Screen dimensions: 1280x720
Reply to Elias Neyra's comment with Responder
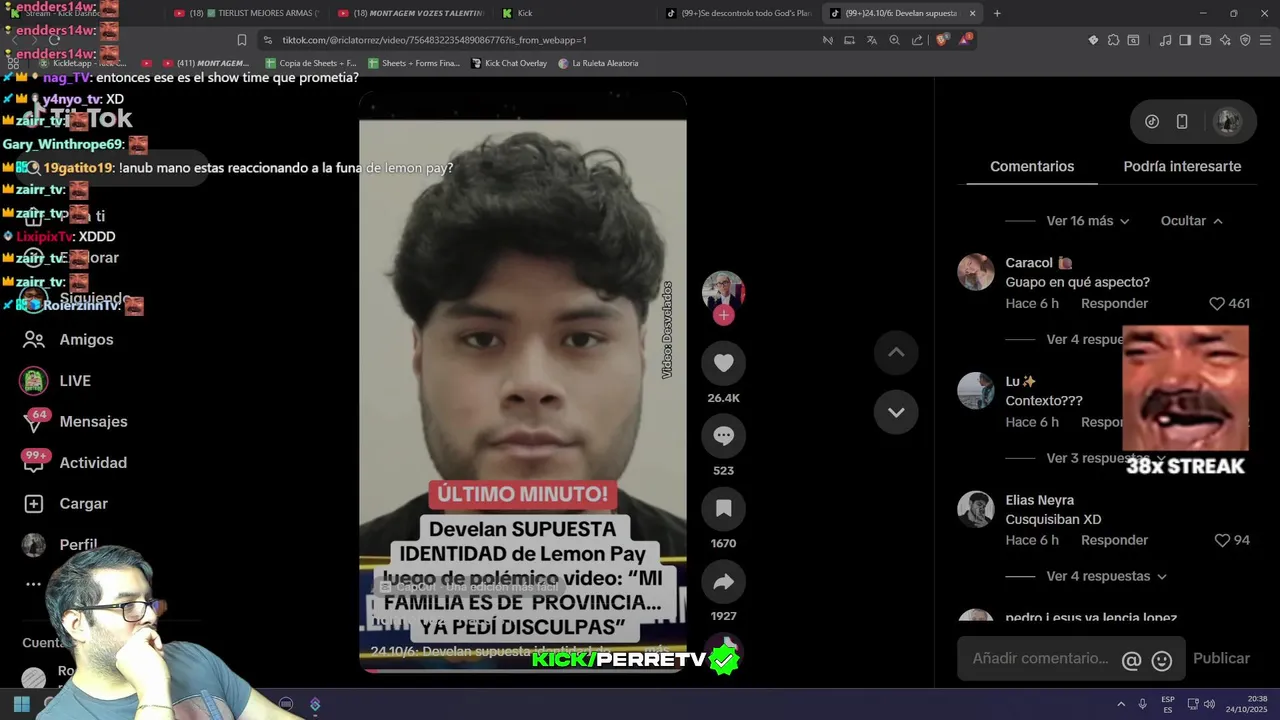coord(1114,540)
